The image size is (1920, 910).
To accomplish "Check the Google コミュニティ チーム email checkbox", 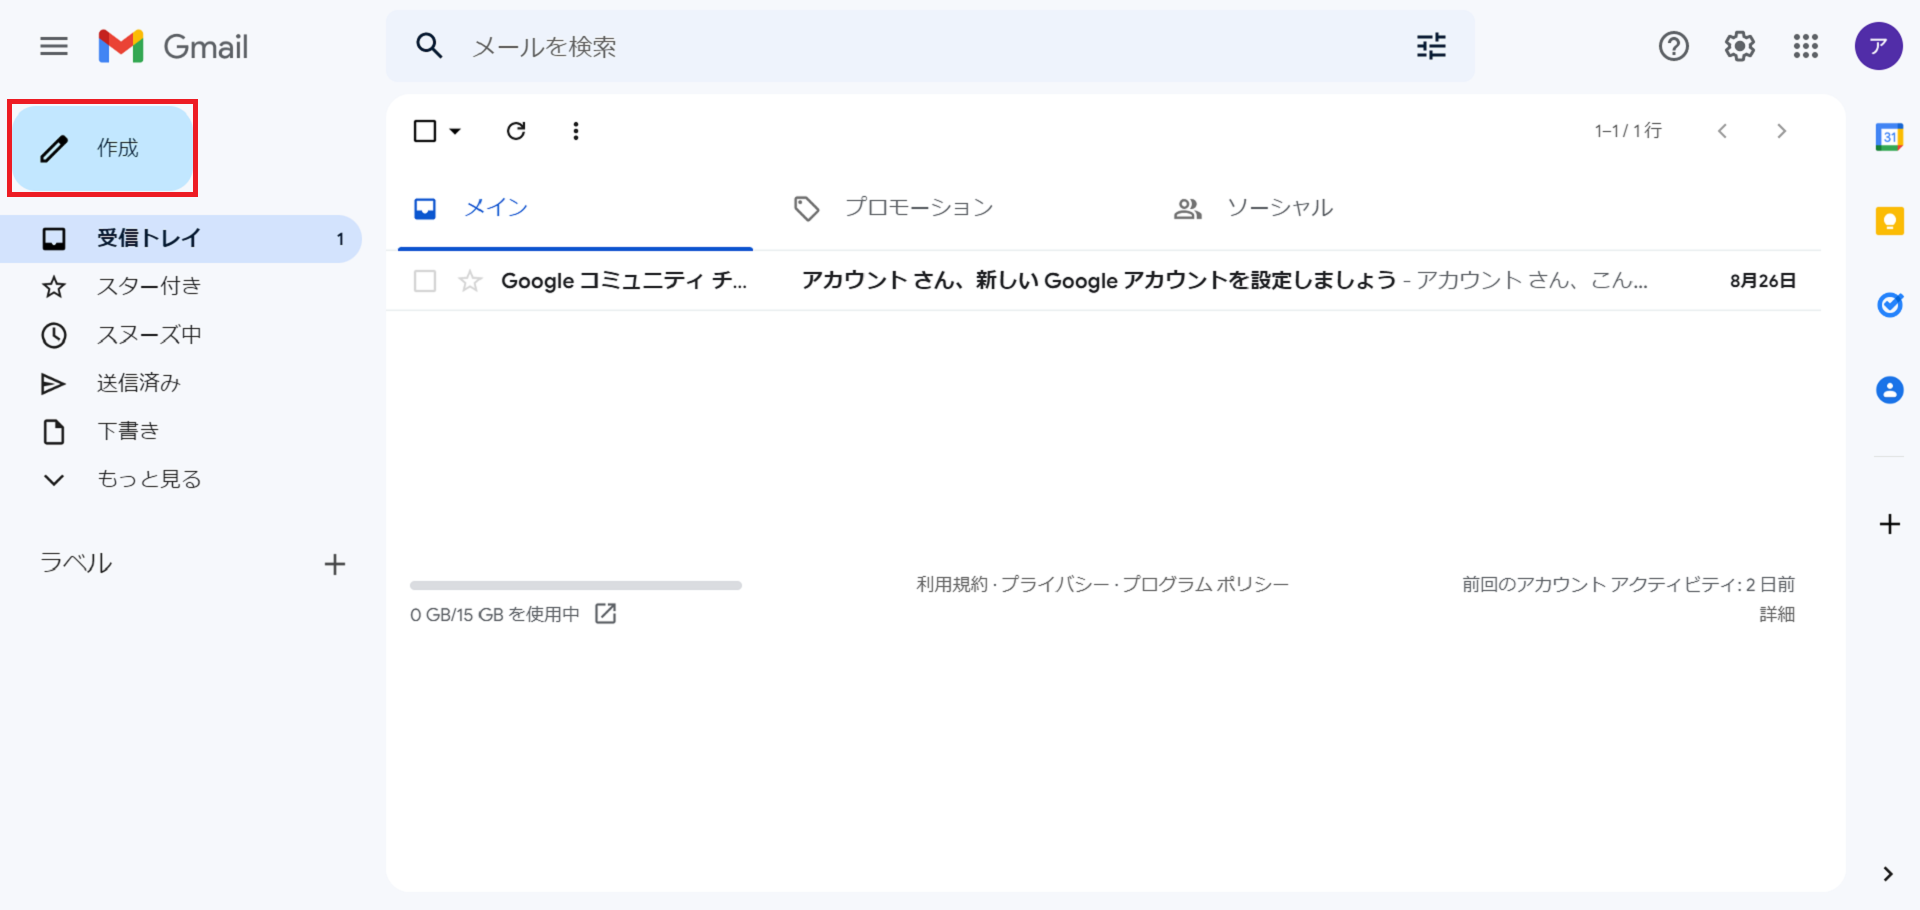I will click(424, 281).
